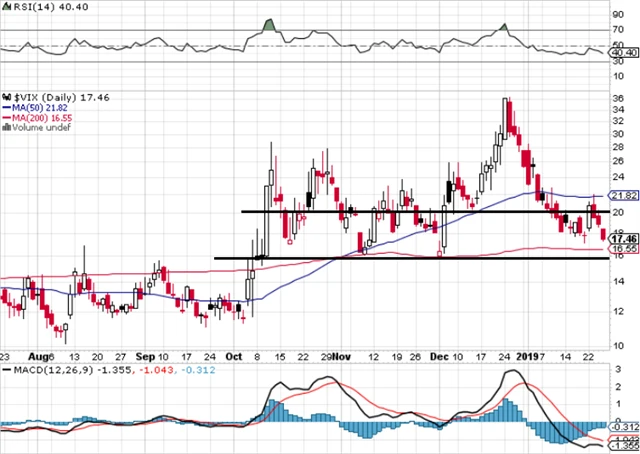
Task: Click the MACD(12,26,9) indicator icon
Action: point(5,371)
